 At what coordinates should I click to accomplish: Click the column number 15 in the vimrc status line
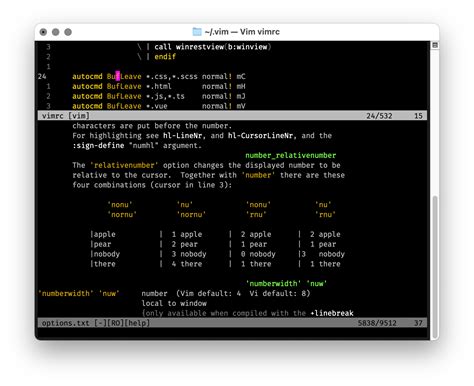coord(418,116)
